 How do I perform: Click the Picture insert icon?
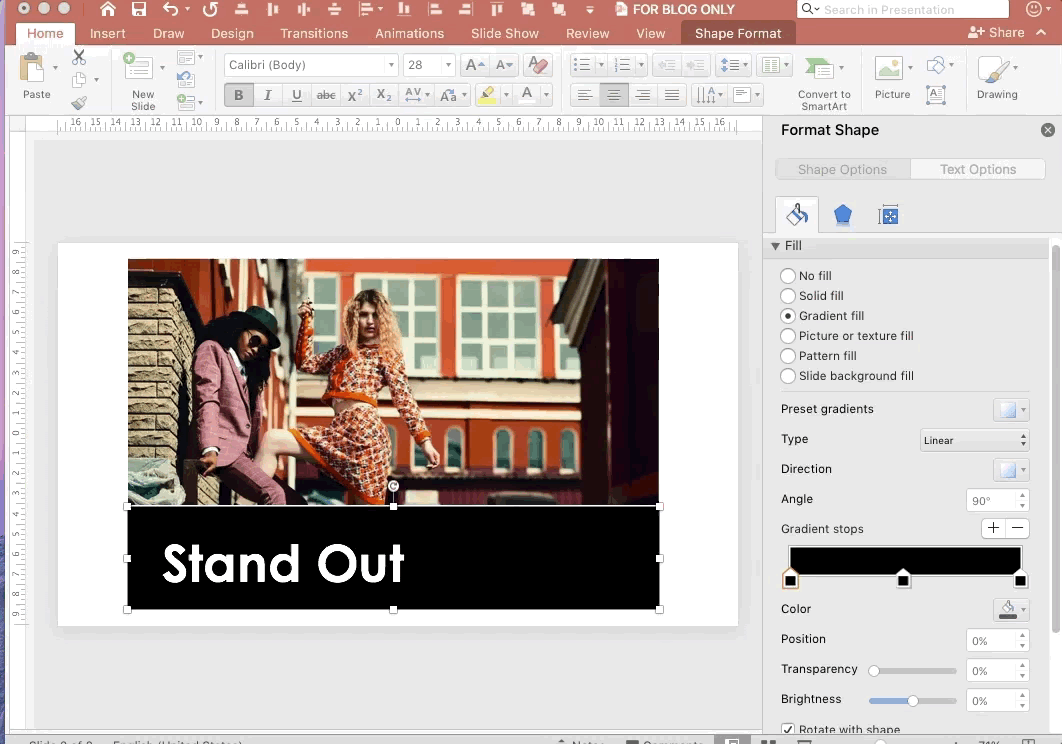(x=889, y=68)
